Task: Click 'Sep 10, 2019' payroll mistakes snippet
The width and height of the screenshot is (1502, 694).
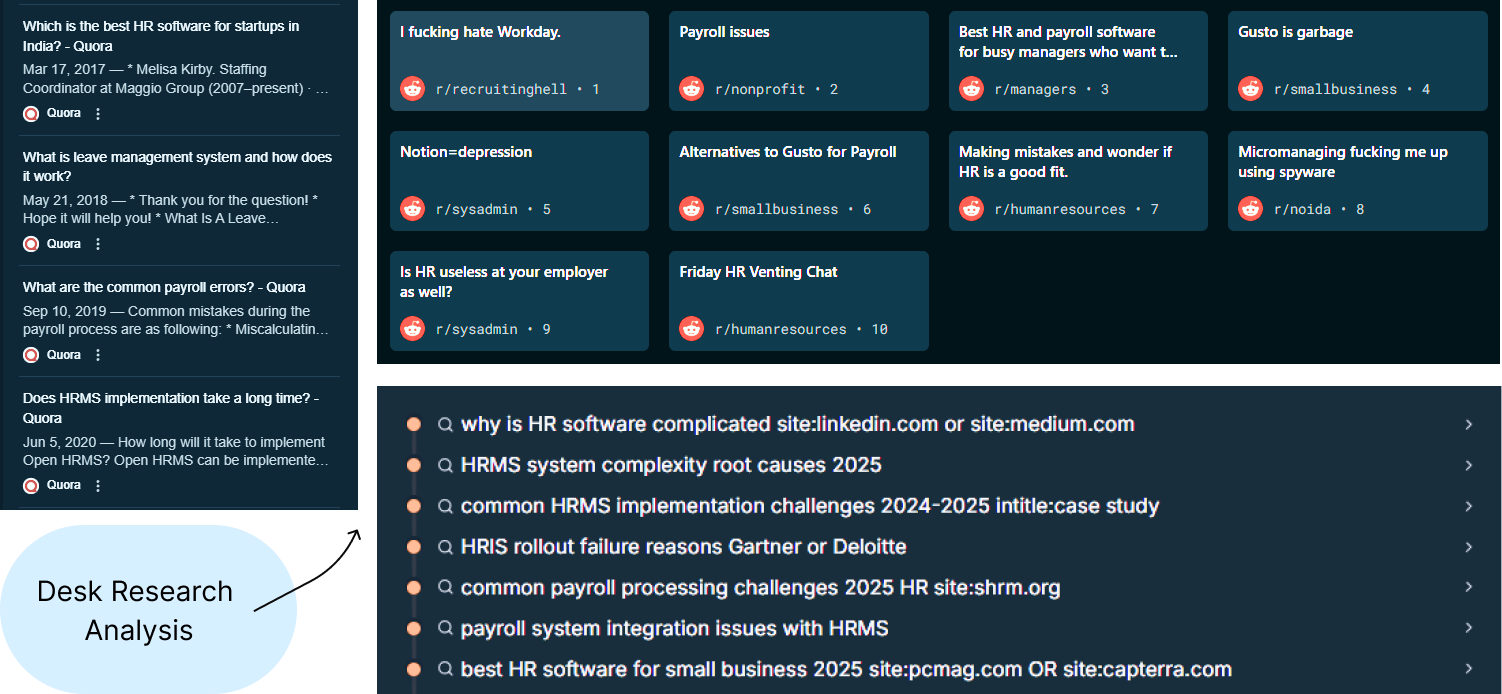Action: coord(176,320)
